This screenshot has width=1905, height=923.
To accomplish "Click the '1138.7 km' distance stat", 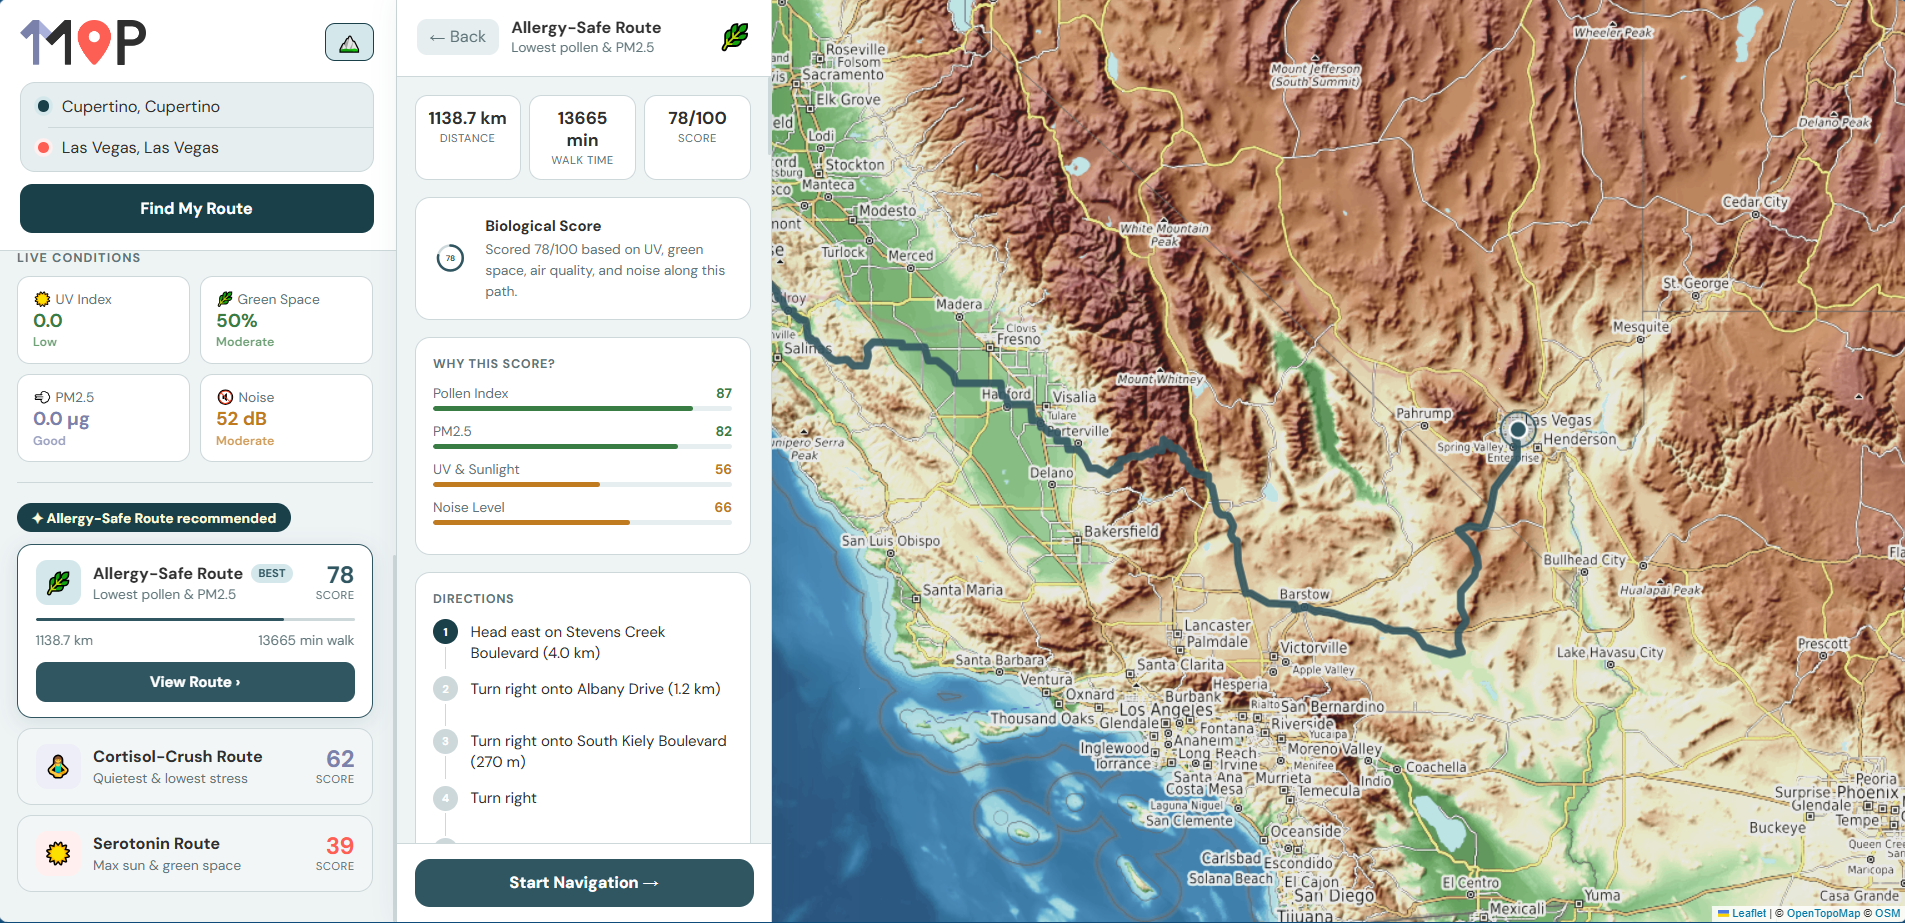I will click(468, 138).
